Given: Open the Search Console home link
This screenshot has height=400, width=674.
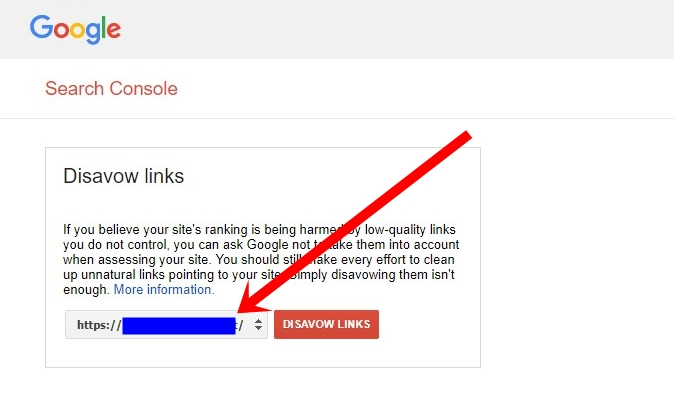Looking at the screenshot, I should click(x=111, y=89).
